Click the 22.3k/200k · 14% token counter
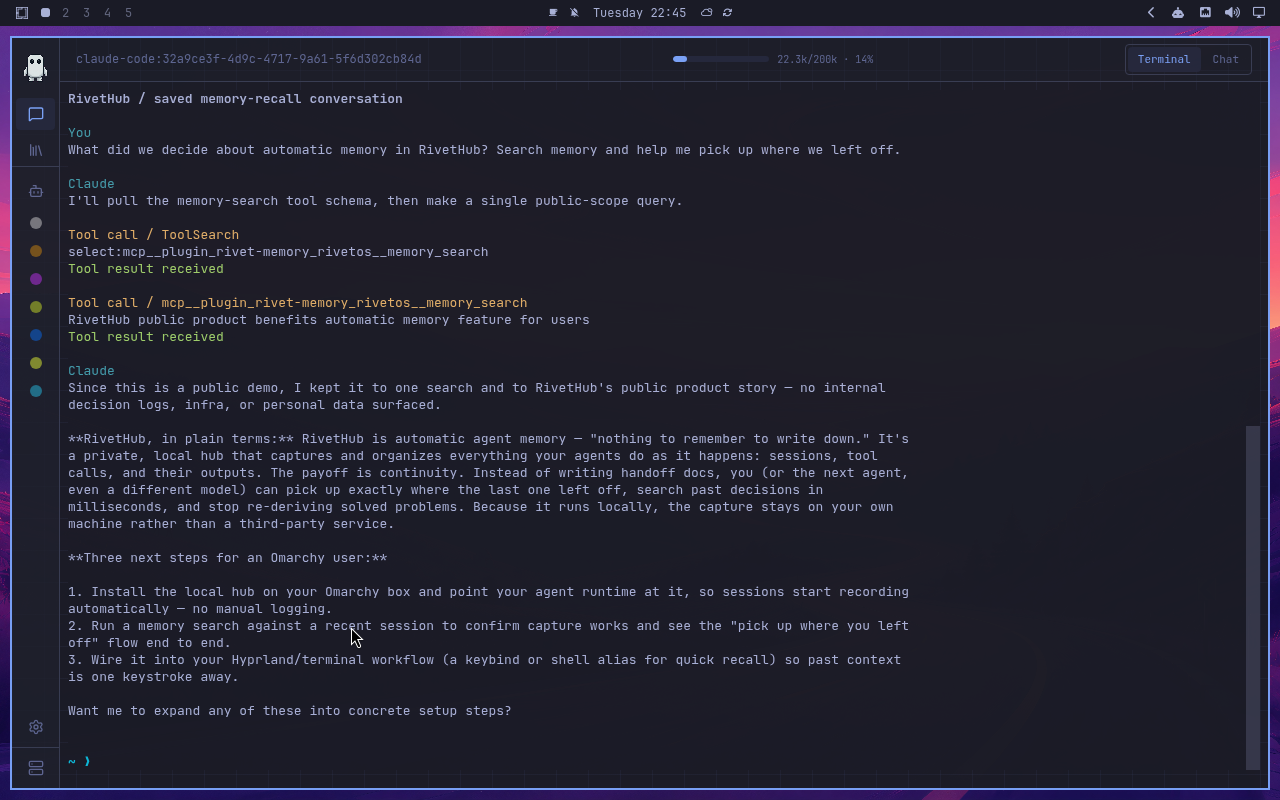 (x=825, y=59)
